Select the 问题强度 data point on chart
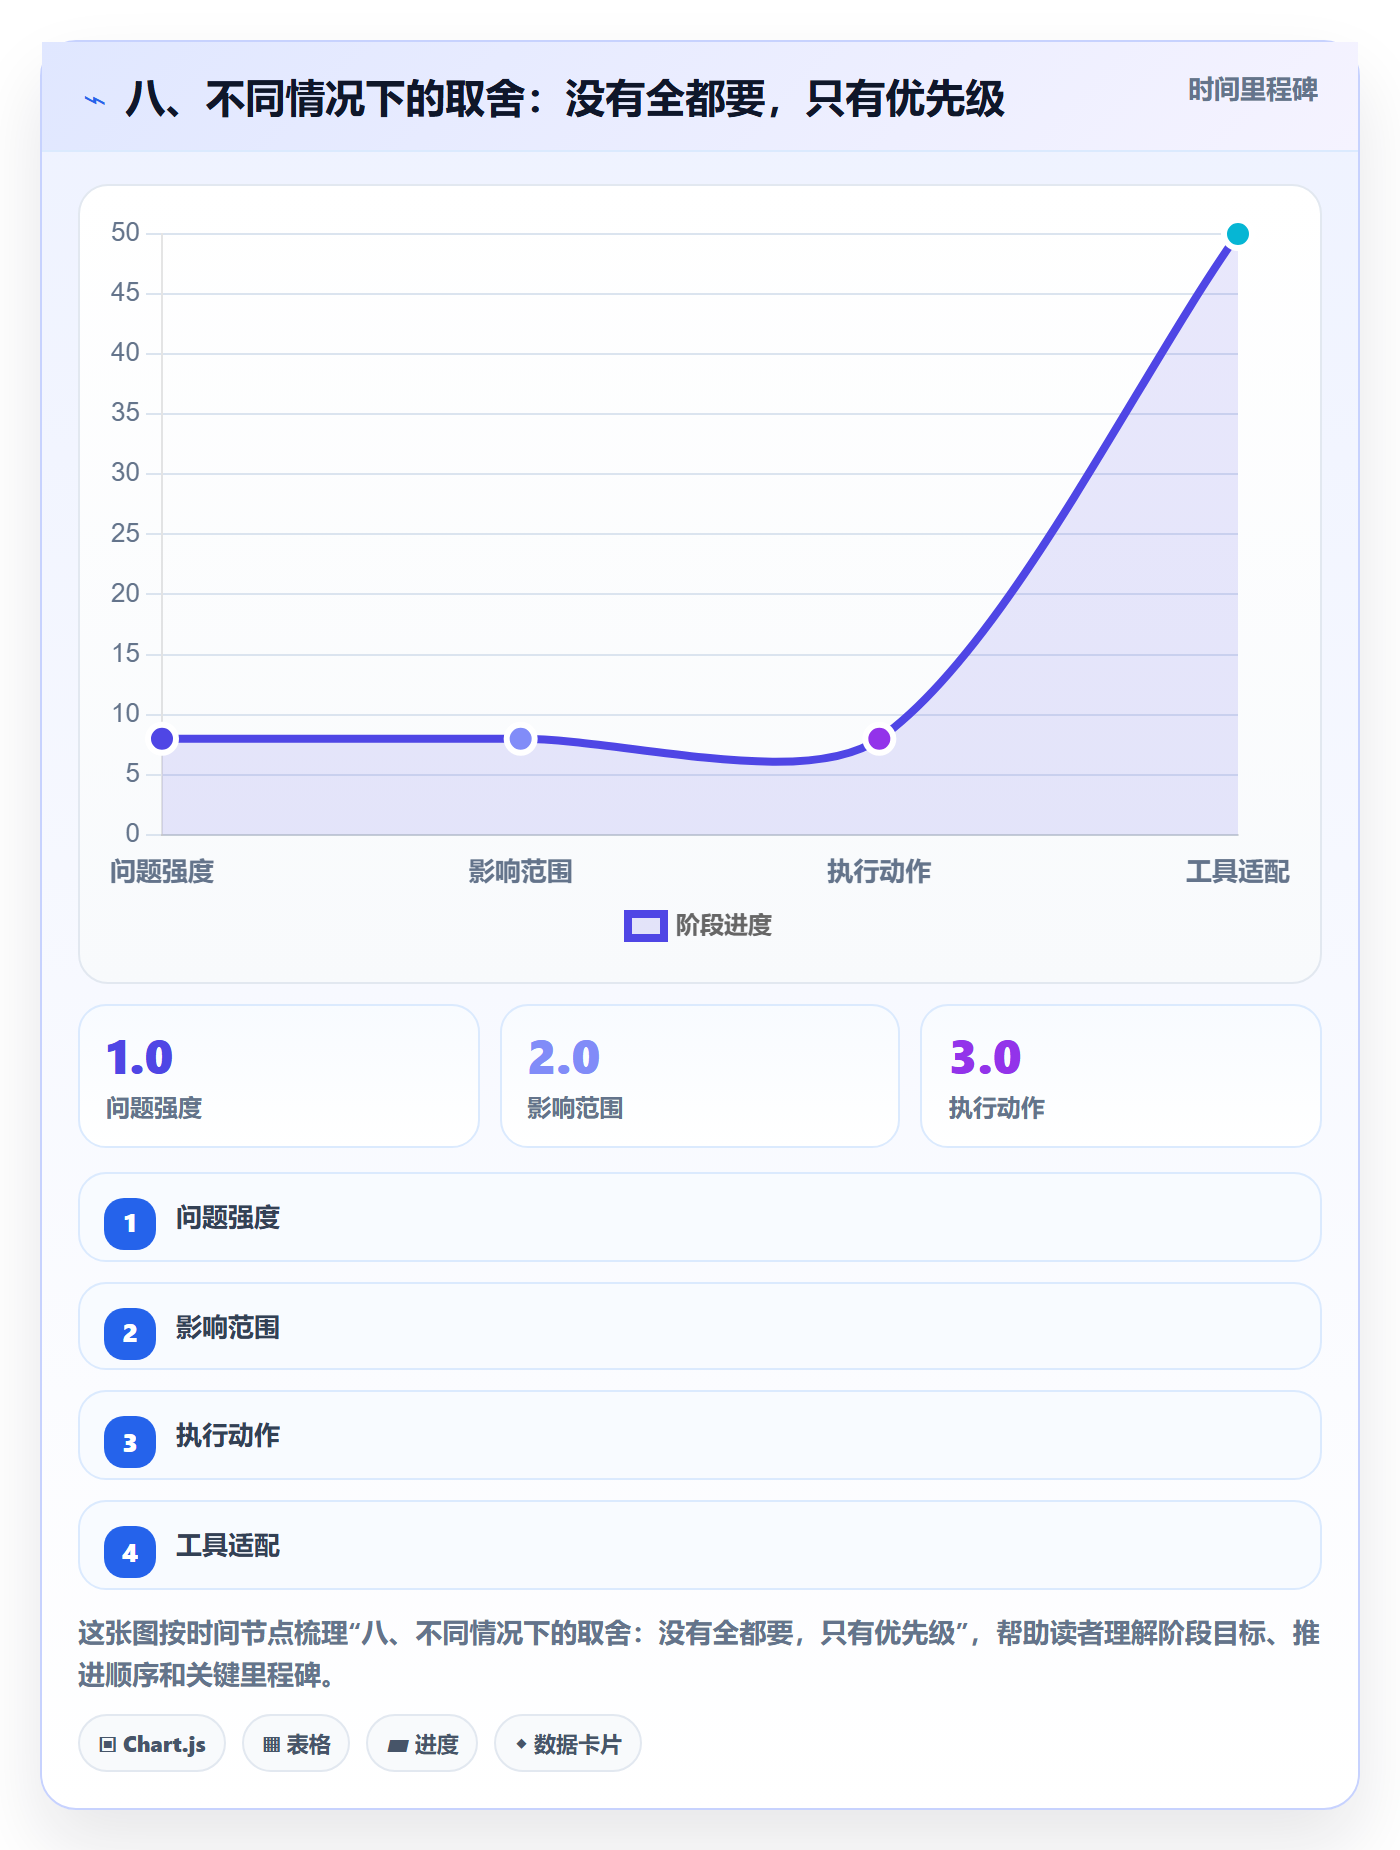The height and width of the screenshot is (1850, 1400). point(162,739)
